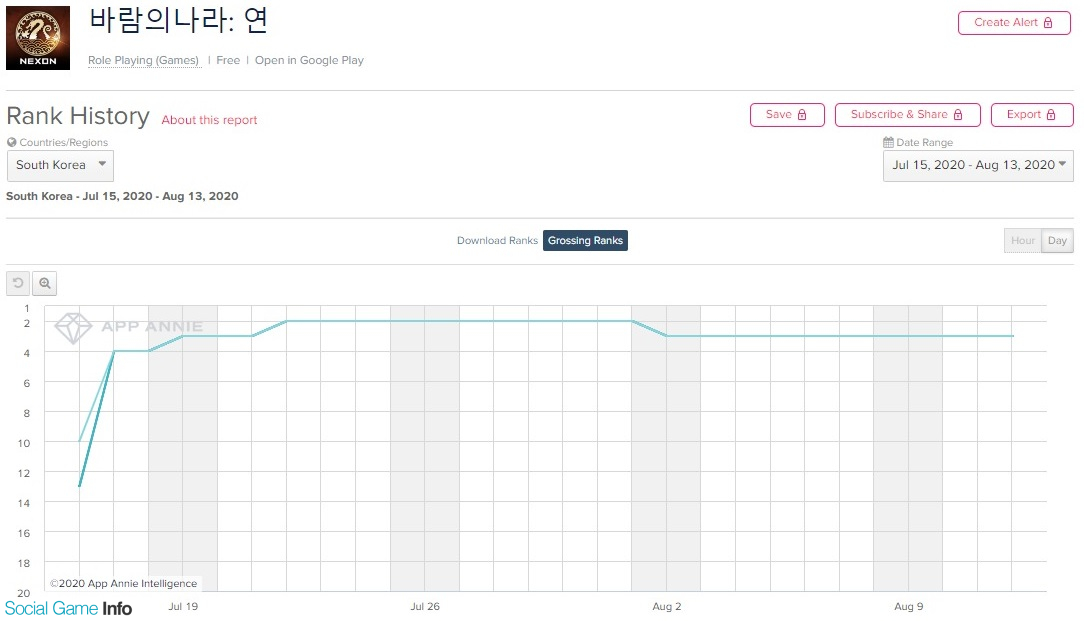Click Subscribe & Share button
This screenshot has width=1084, height=621.
click(907, 115)
